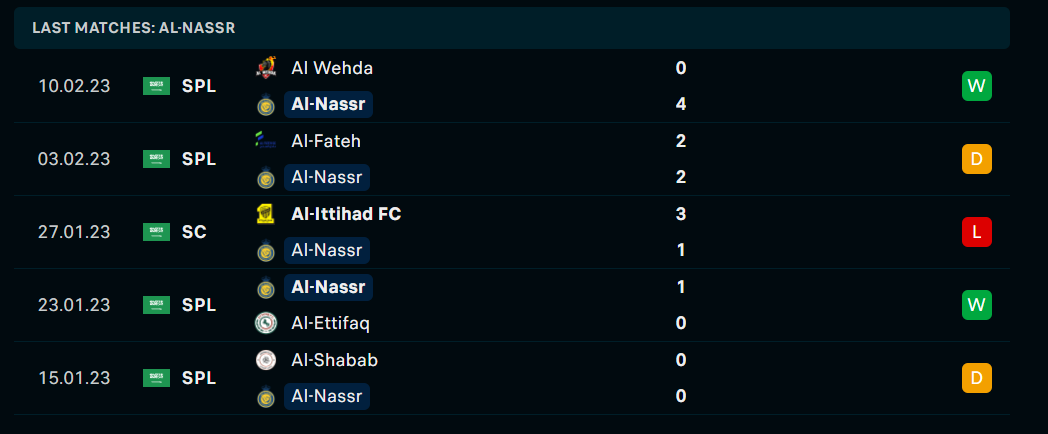Open the Al-Ittihad FC team link

(x=346, y=214)
